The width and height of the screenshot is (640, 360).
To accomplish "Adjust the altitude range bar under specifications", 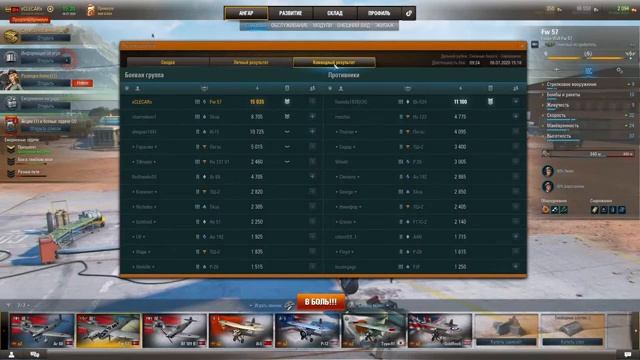I will 589,154.
